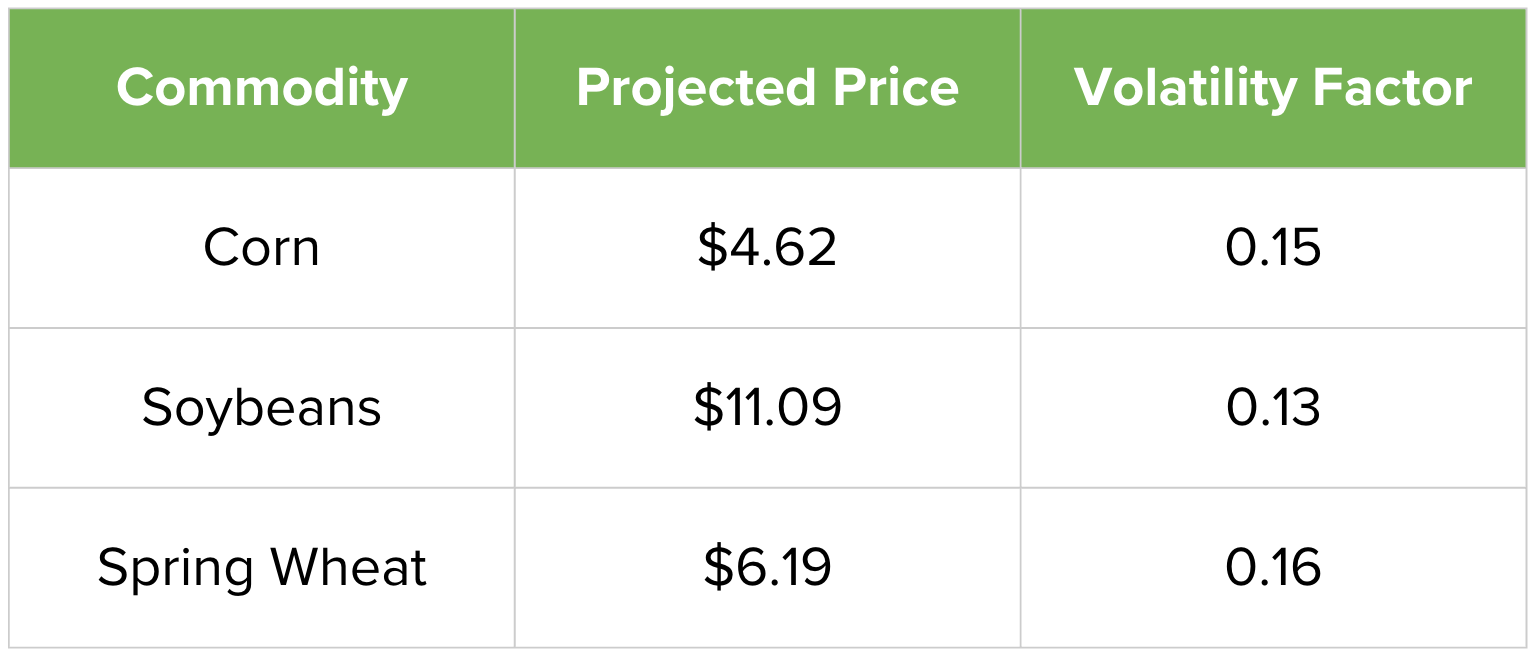This screenshot has width=1536, height=654.
Task: Click Corn's volatility factor 0.15
Action: (x=1273, y=248)
